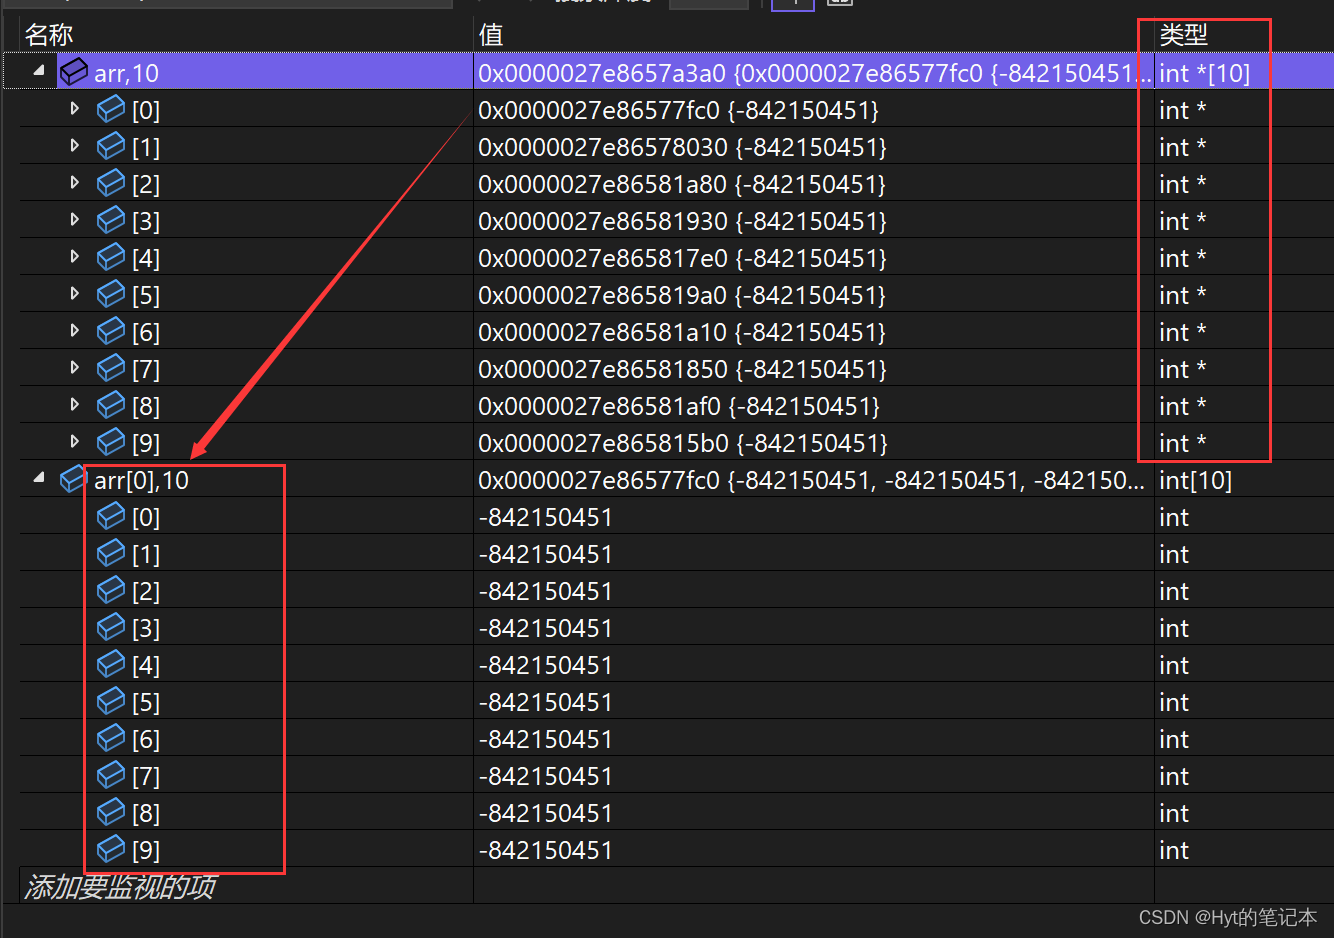Click the arr[0],10 variable cube icon
The image size is (1334, 938).
[74, 478]
